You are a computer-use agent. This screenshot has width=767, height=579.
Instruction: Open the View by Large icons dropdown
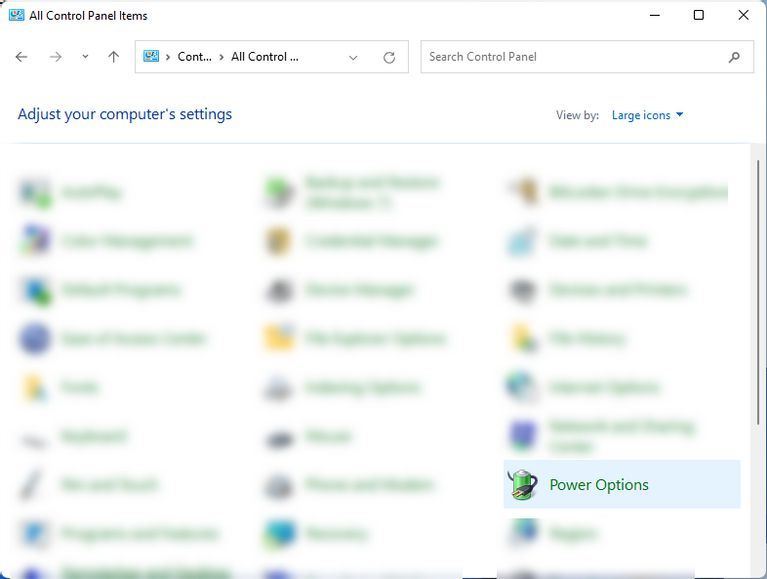pos(648,115)
